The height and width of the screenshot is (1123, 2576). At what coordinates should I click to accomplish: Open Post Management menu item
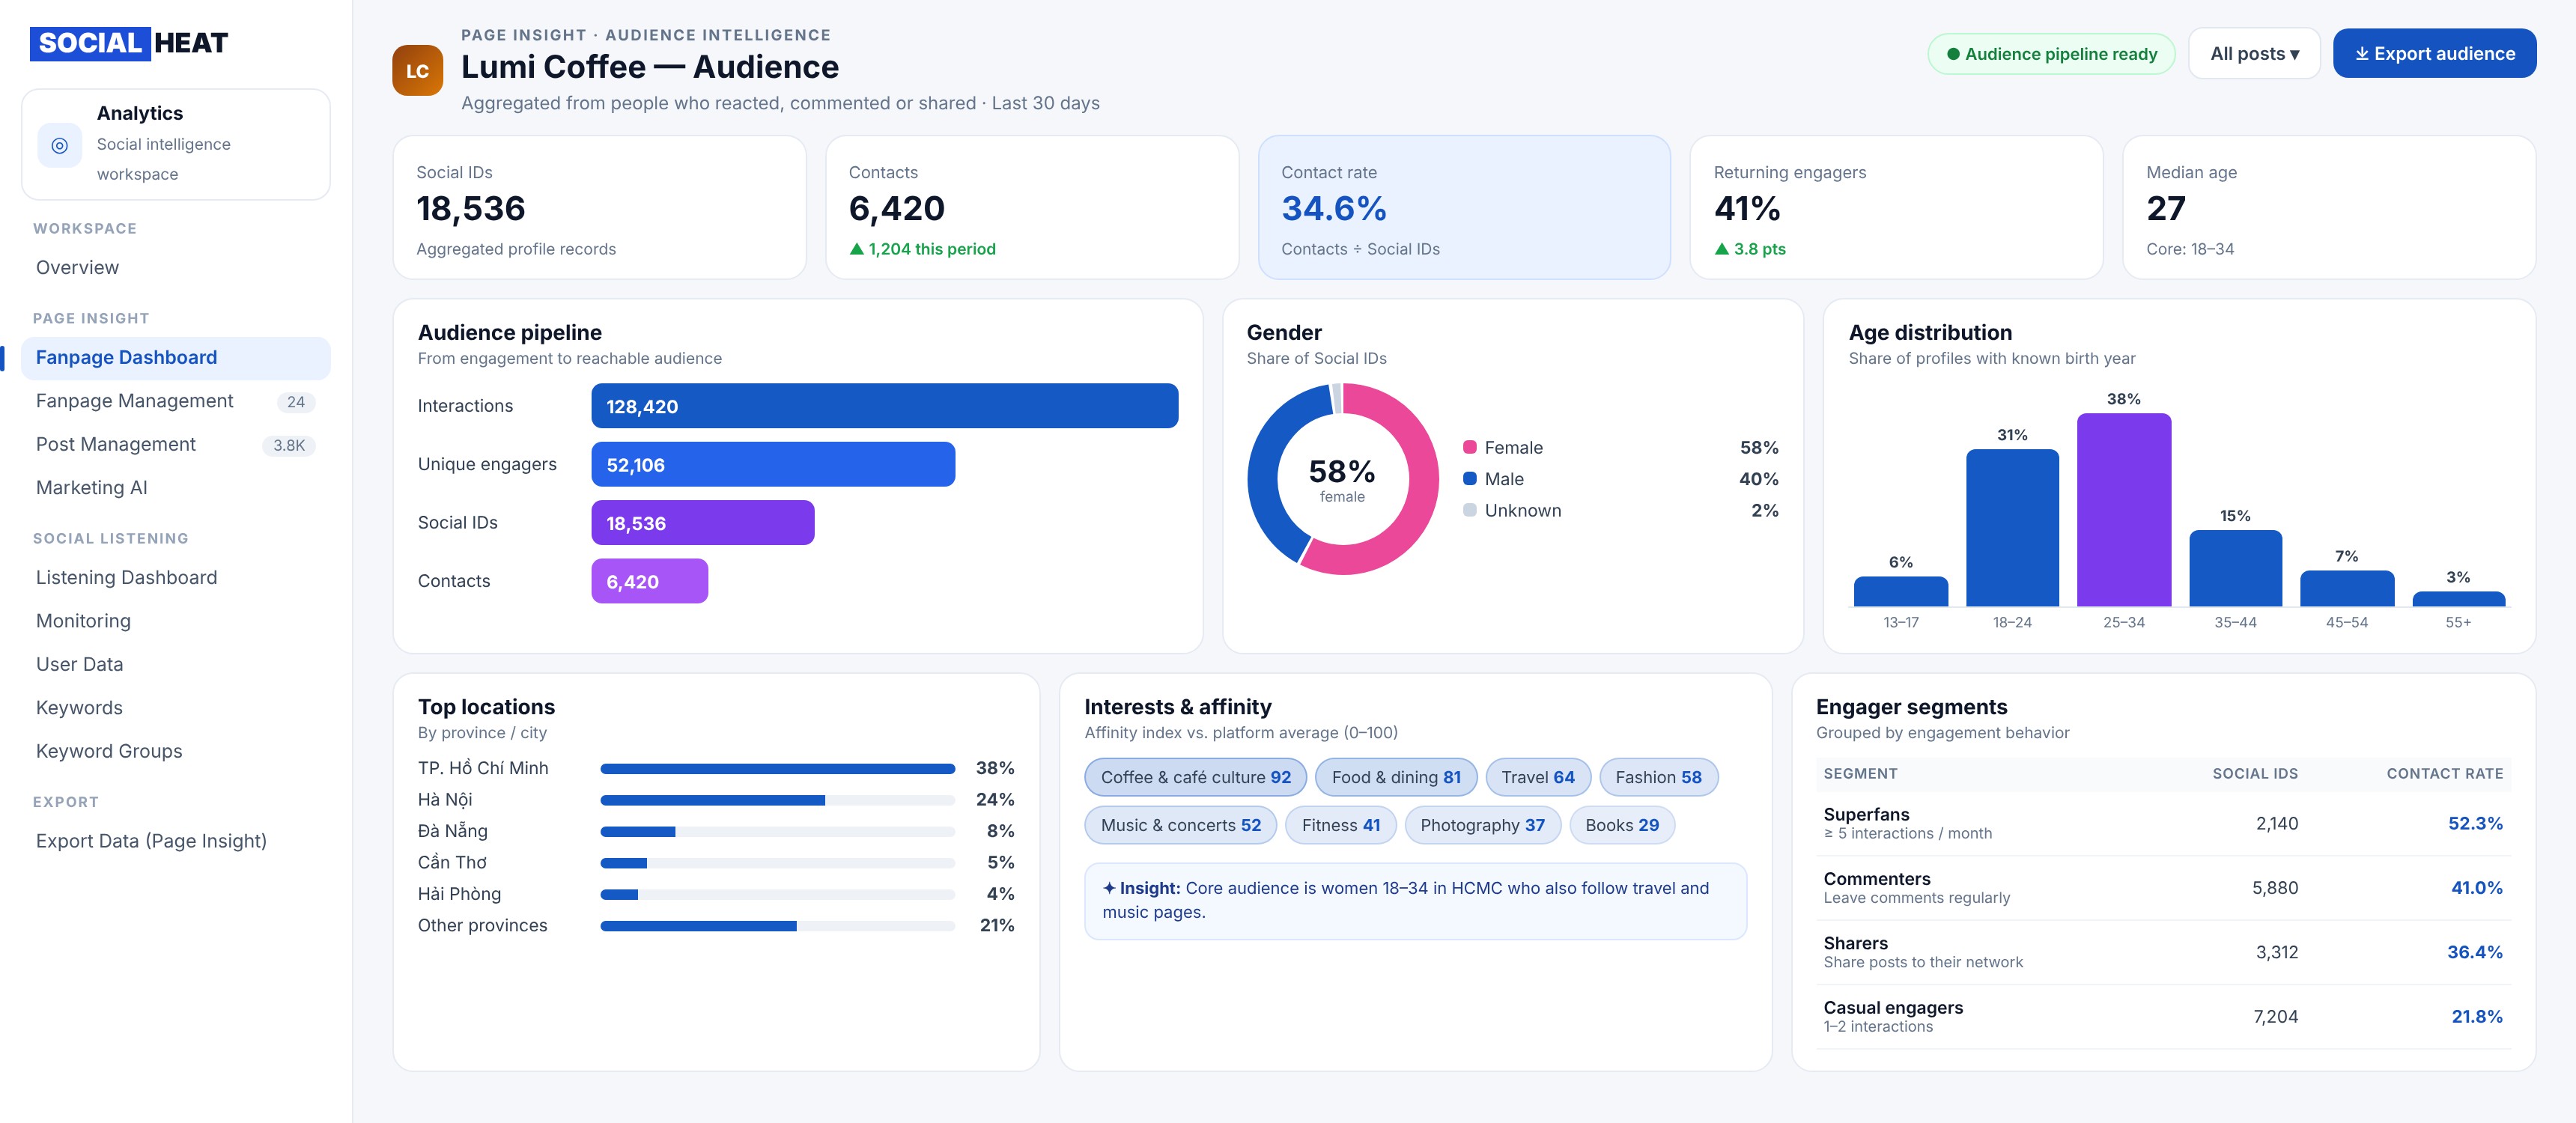pyautogui.click(x=176, y=445)
